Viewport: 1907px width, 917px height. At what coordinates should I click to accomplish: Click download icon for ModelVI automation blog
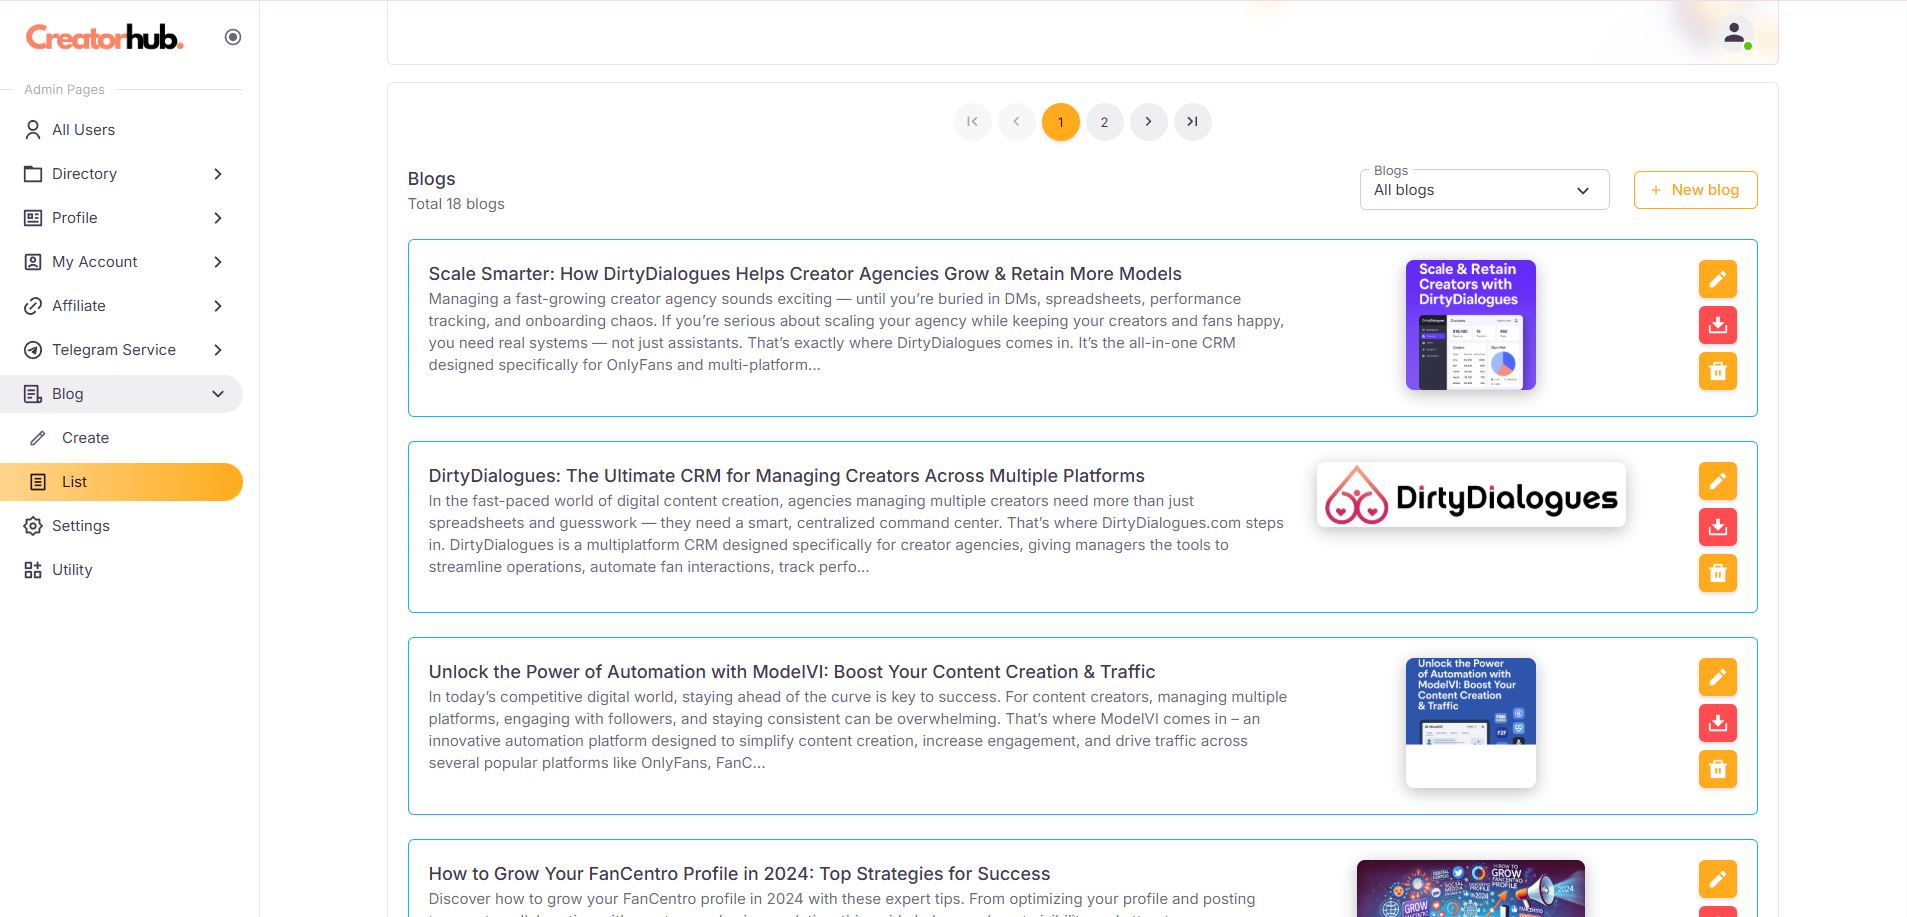pyautogui.click(x=1717, y=723)
